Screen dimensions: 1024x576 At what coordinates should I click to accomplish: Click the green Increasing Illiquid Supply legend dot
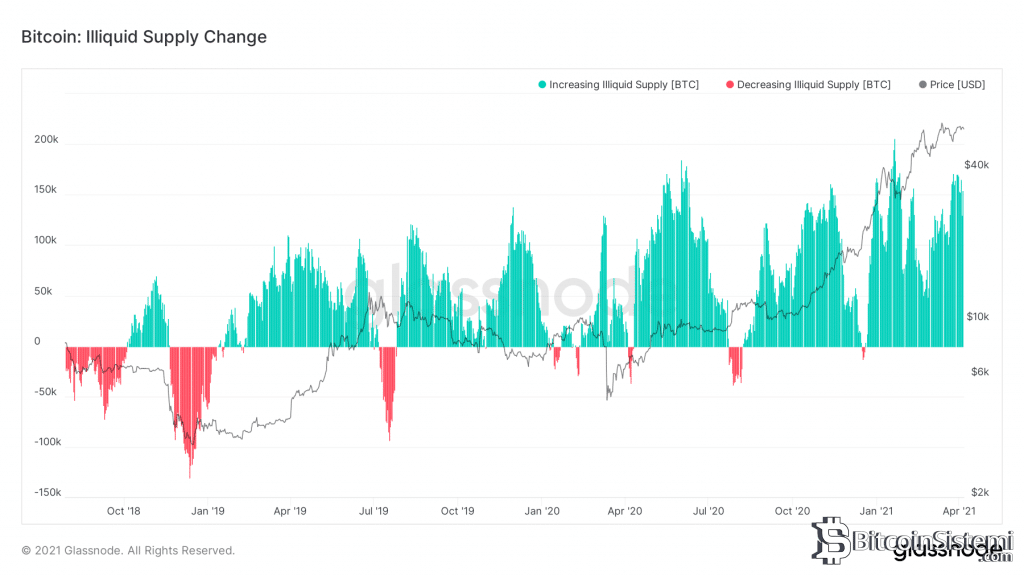(542, 85)
